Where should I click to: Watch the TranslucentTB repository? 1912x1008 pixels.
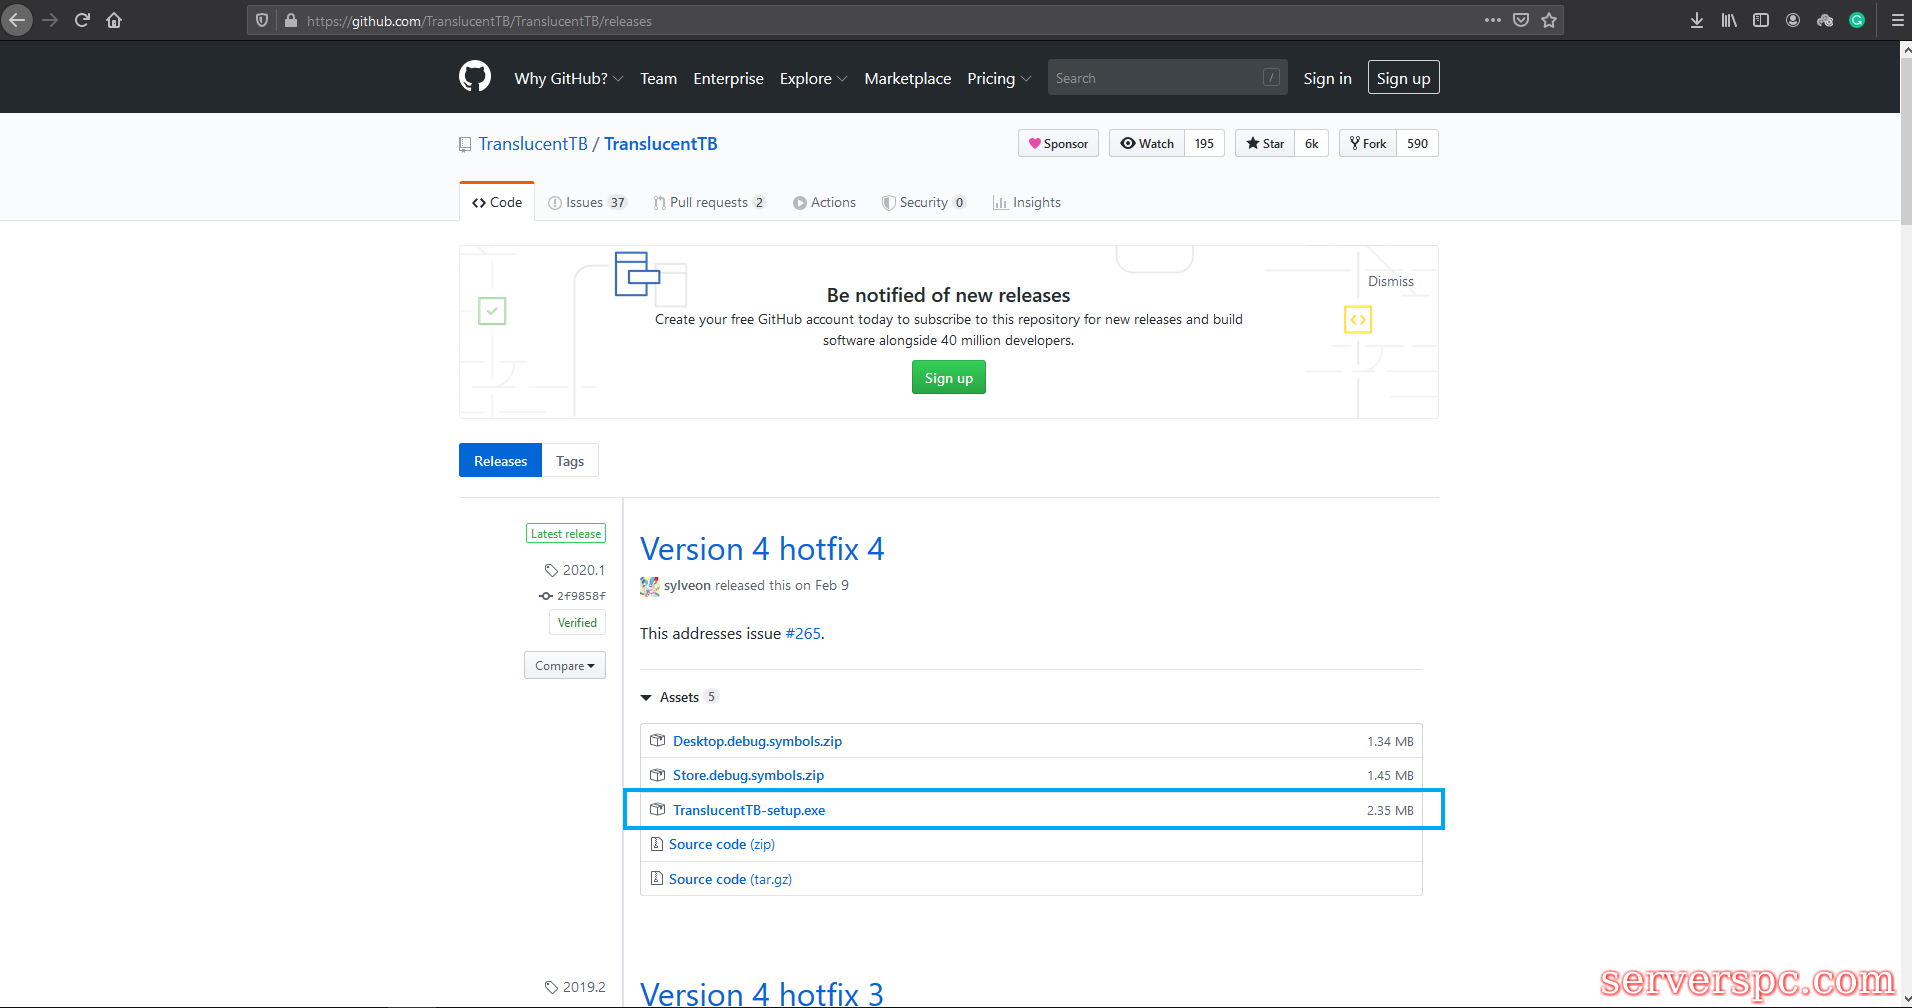1147,144
